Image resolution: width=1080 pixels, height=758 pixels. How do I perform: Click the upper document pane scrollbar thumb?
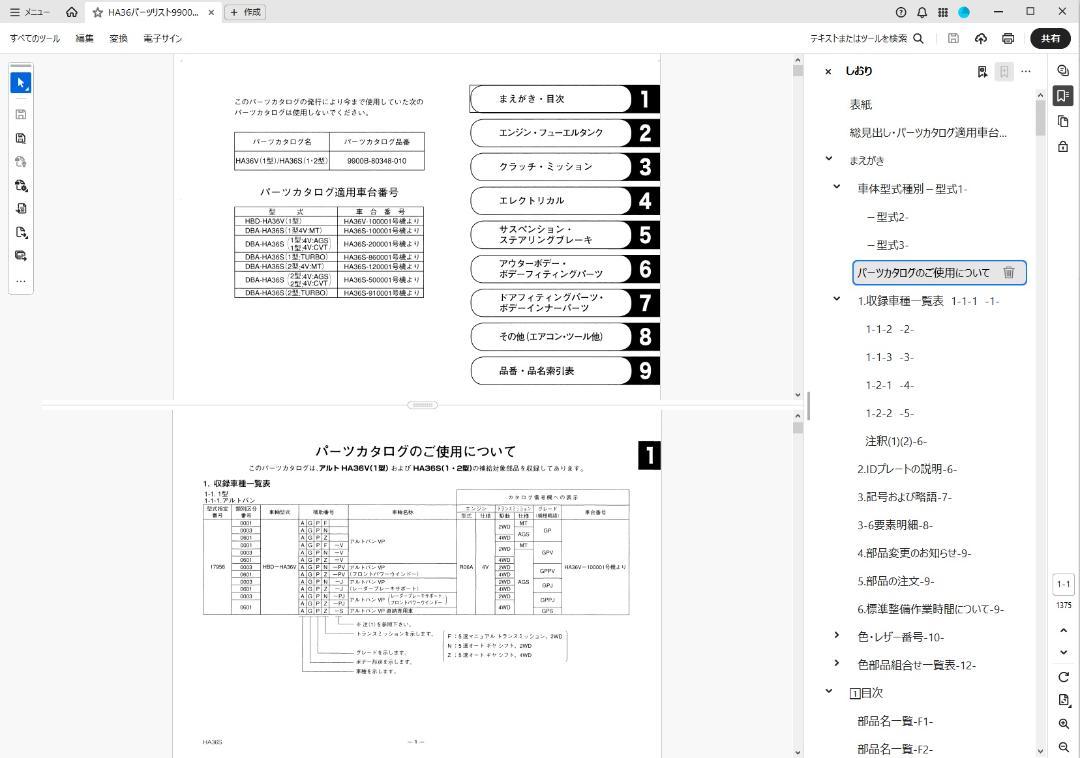point(798,71)
